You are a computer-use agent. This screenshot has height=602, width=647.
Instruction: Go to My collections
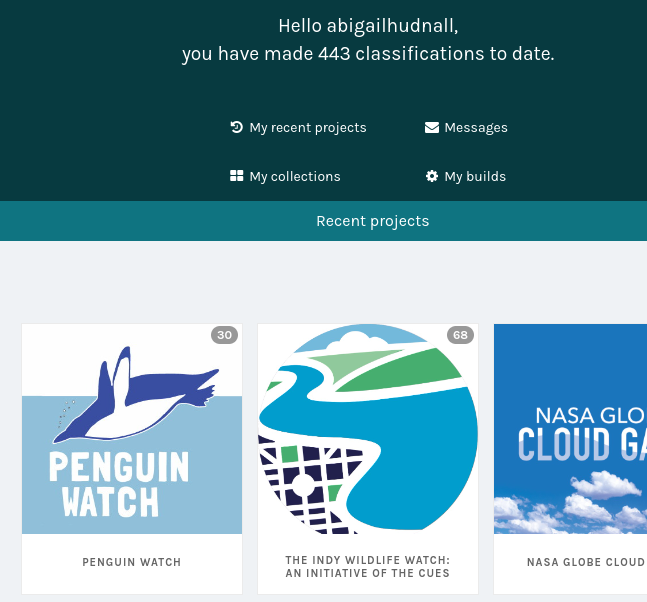285,176
